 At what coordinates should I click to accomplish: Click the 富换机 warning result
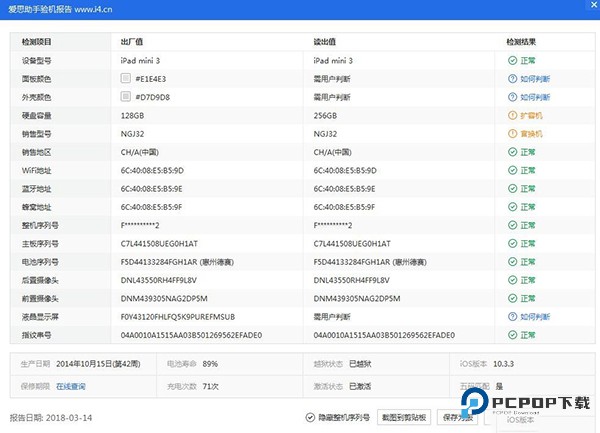click(531, 134)
